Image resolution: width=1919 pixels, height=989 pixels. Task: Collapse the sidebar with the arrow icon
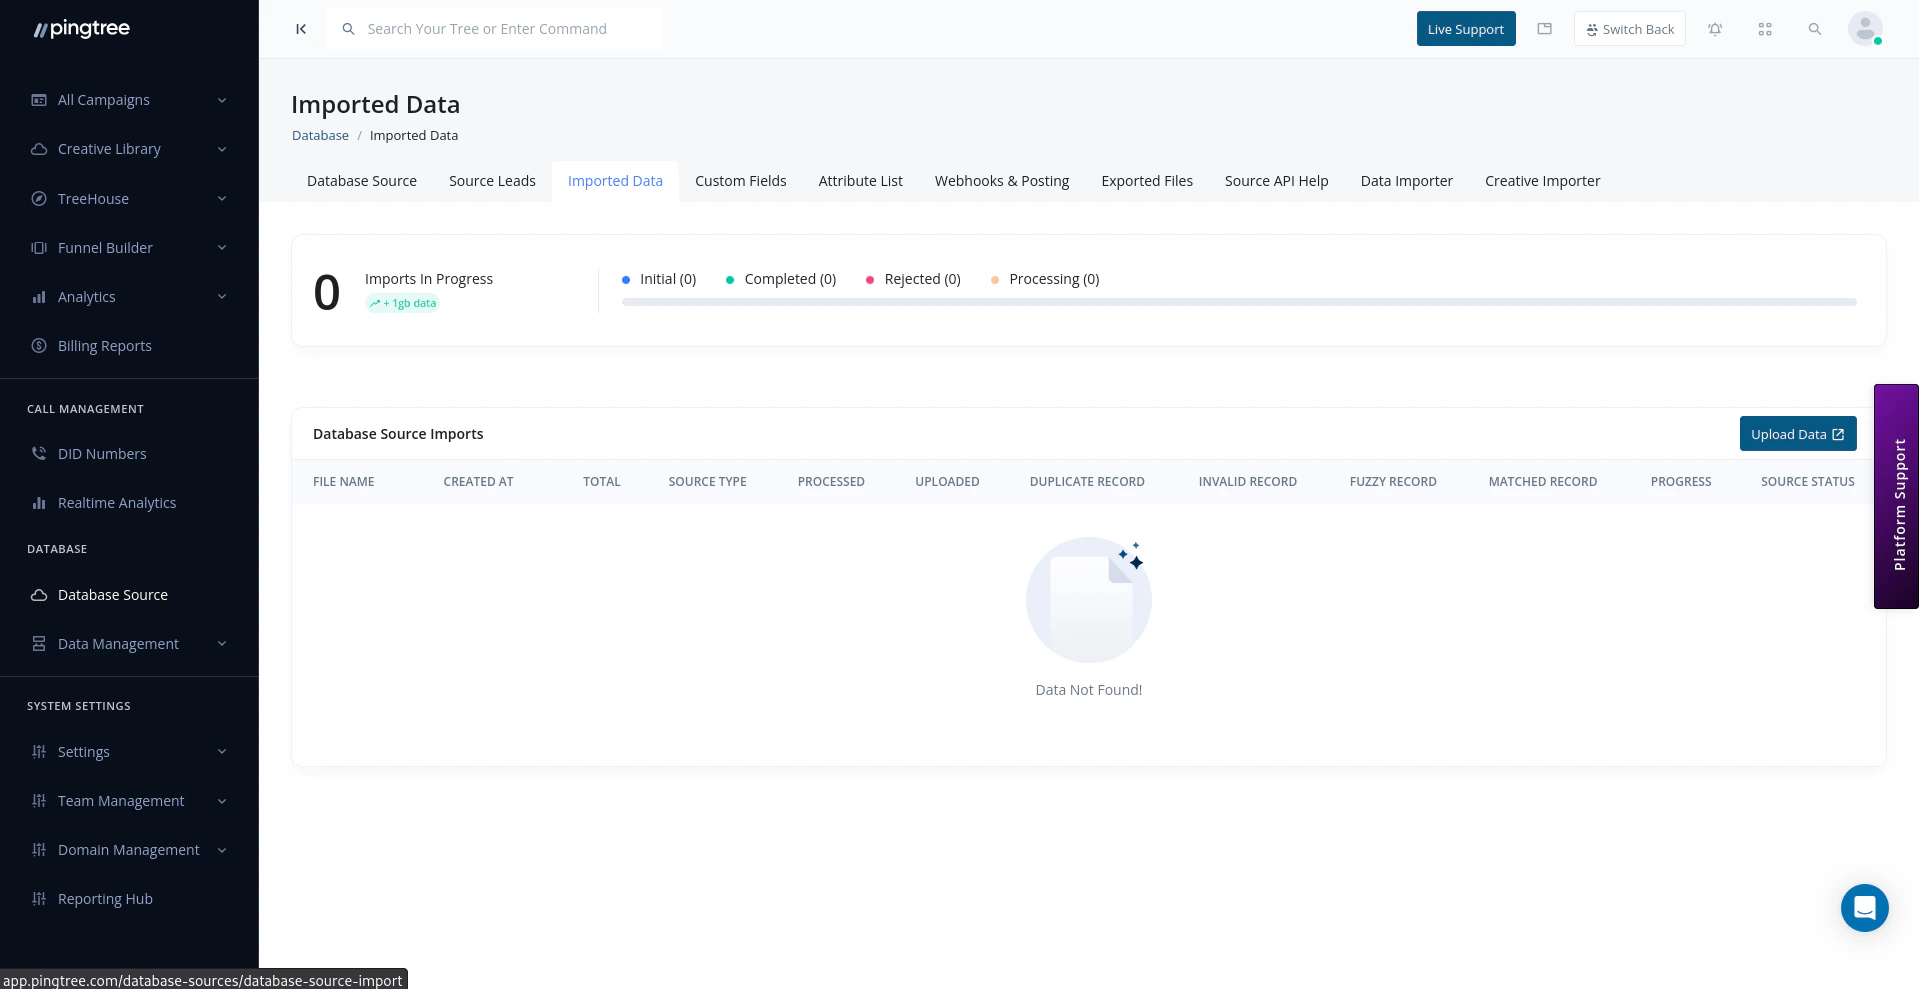[300, 29]
